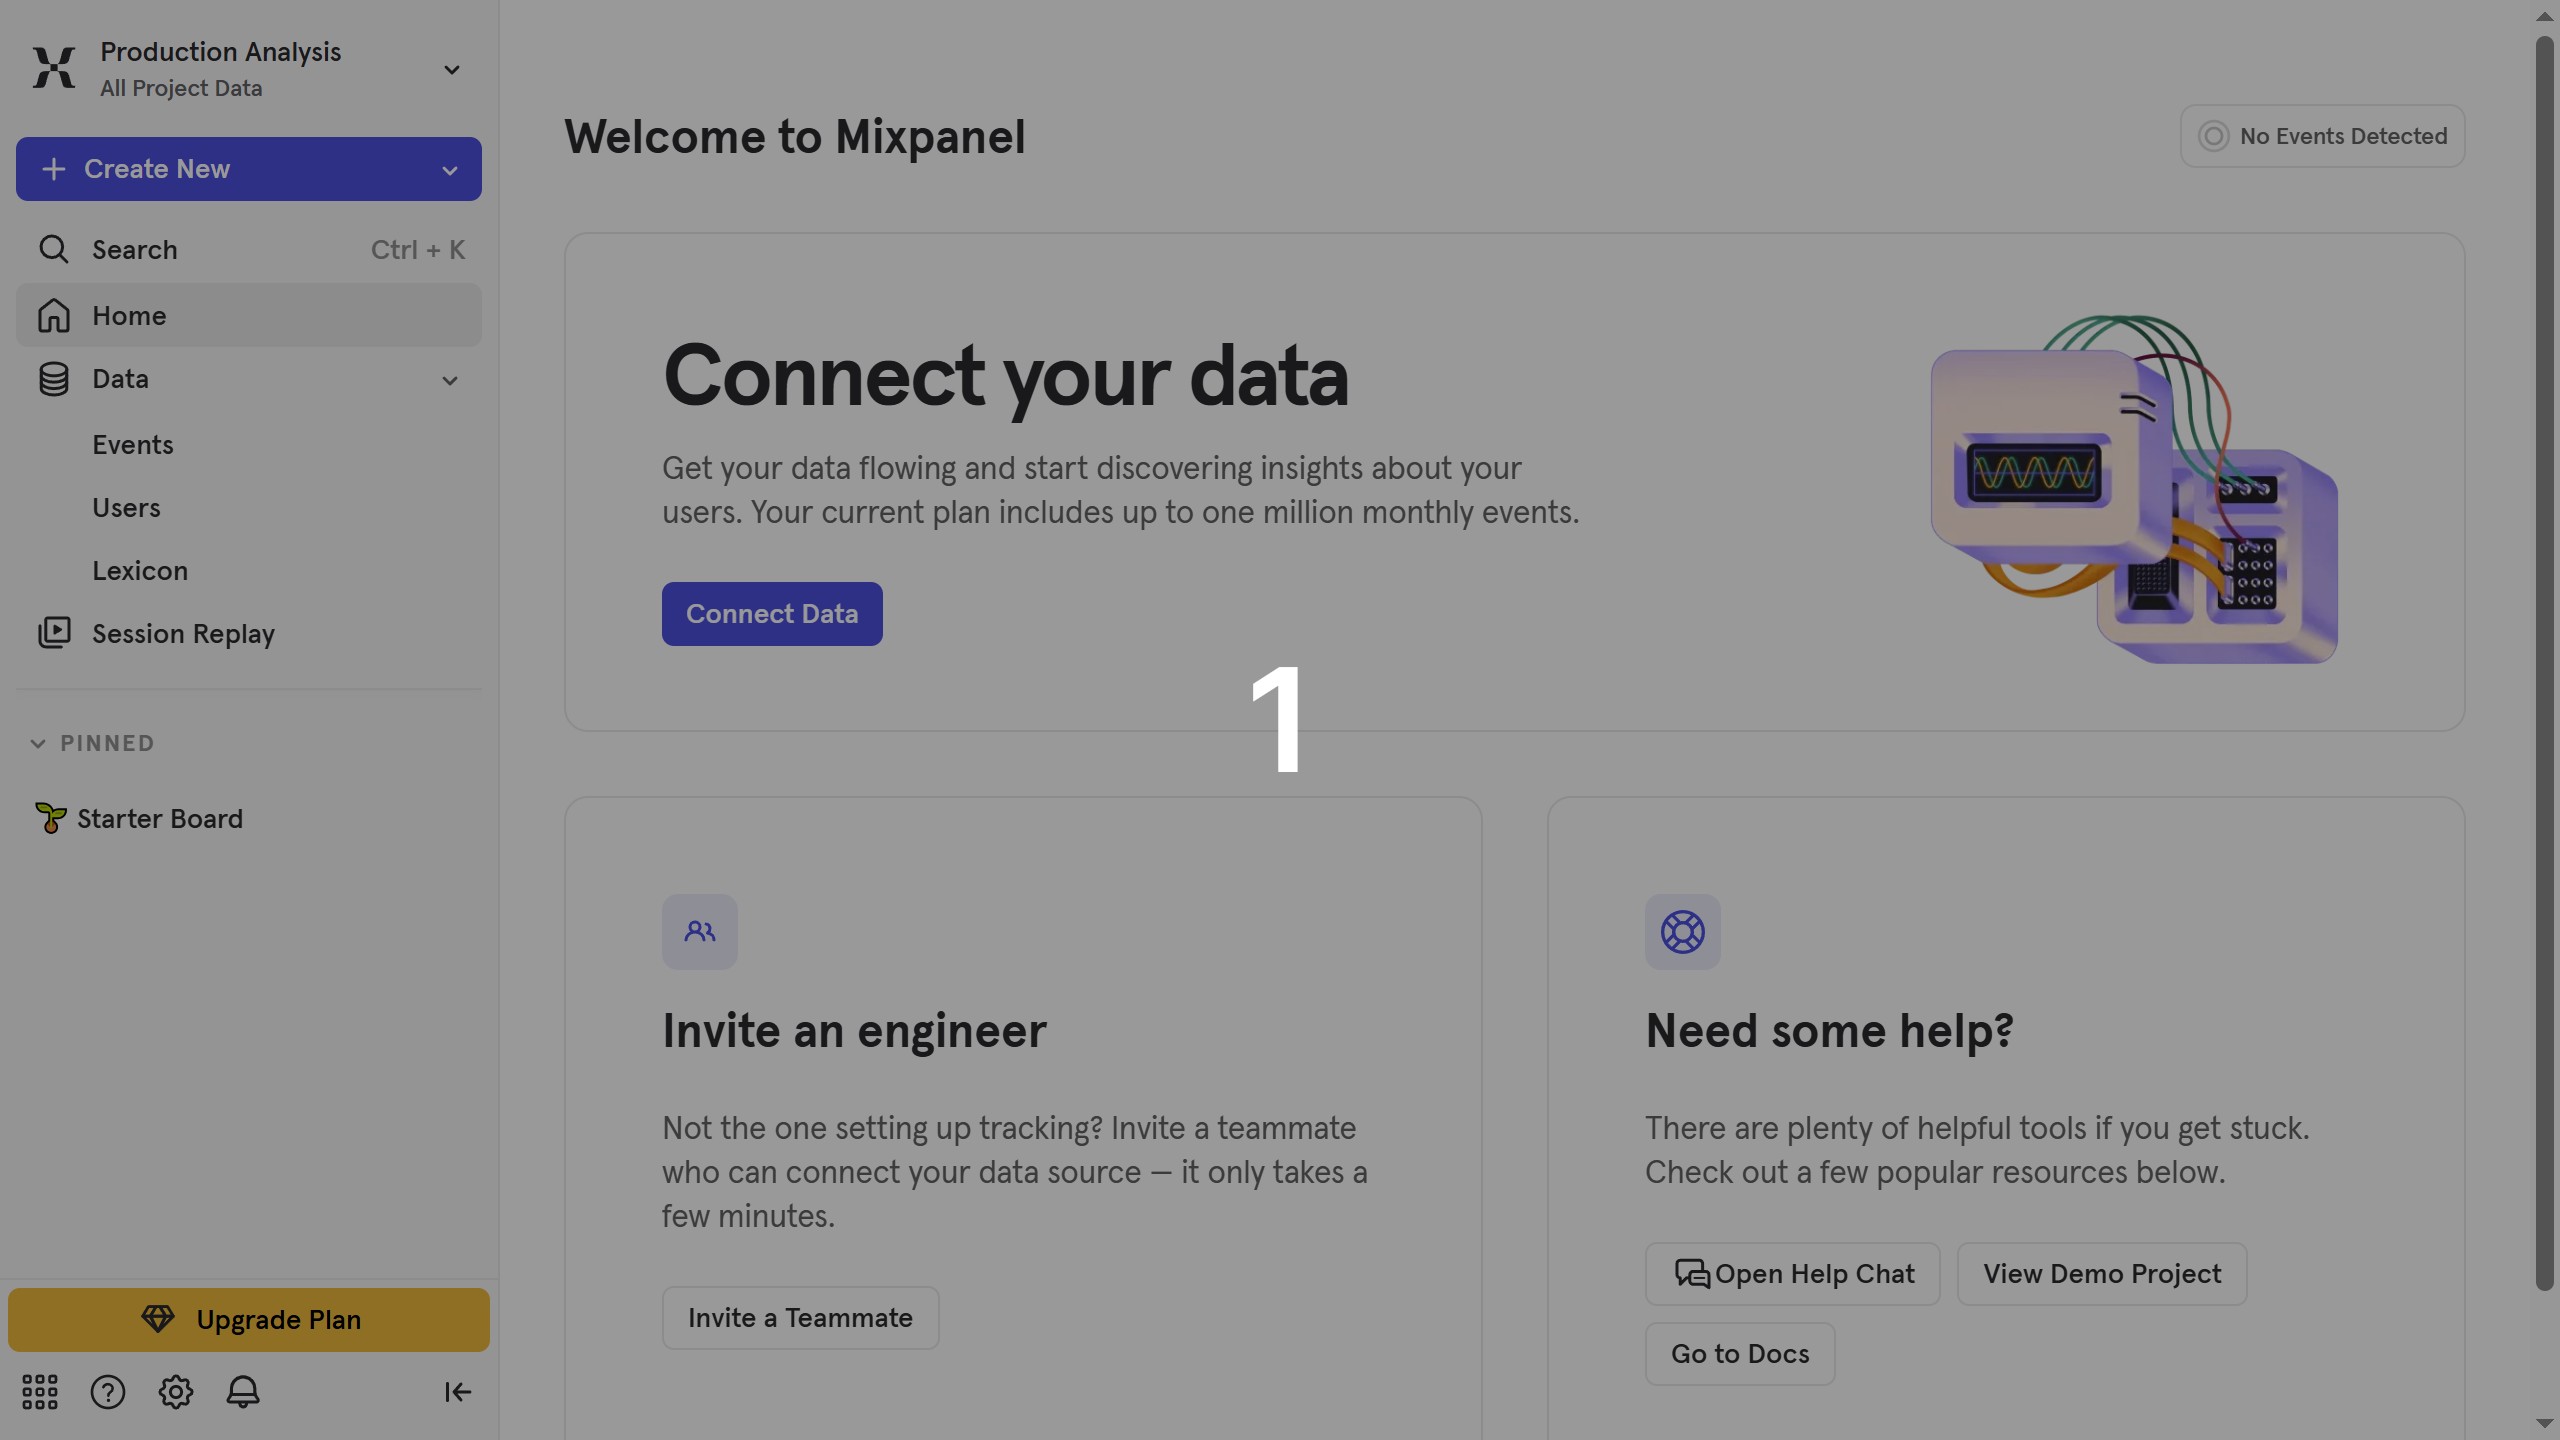Click Open Help Chat button

[1793, 1274]
